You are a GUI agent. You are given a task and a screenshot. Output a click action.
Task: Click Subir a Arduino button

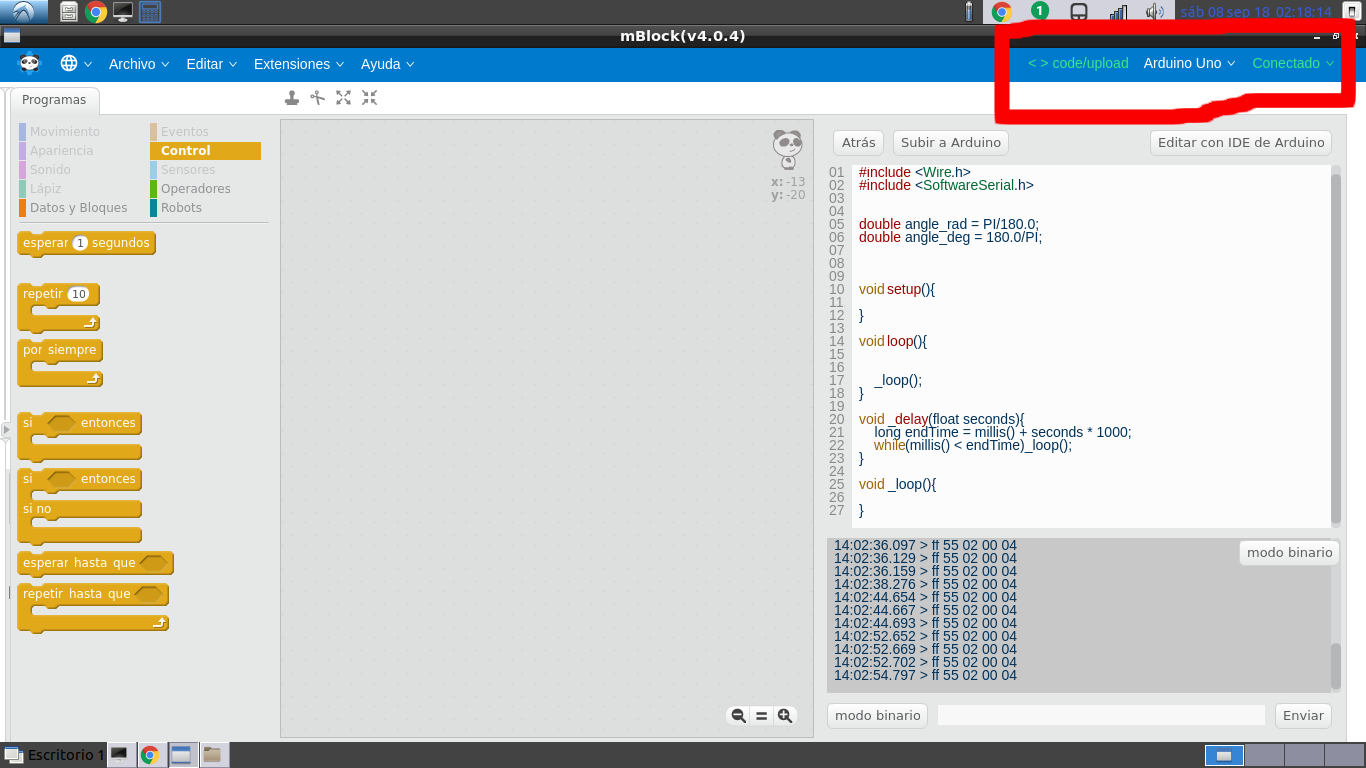tap(951, 142)
